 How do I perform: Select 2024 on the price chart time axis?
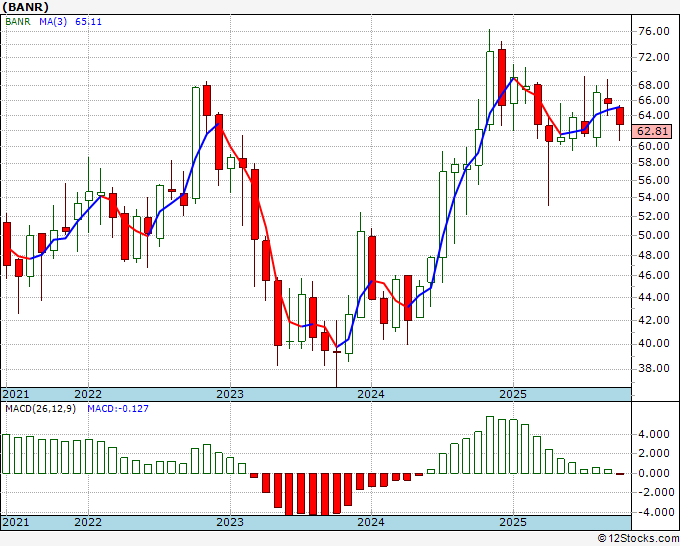coord(371,394)
